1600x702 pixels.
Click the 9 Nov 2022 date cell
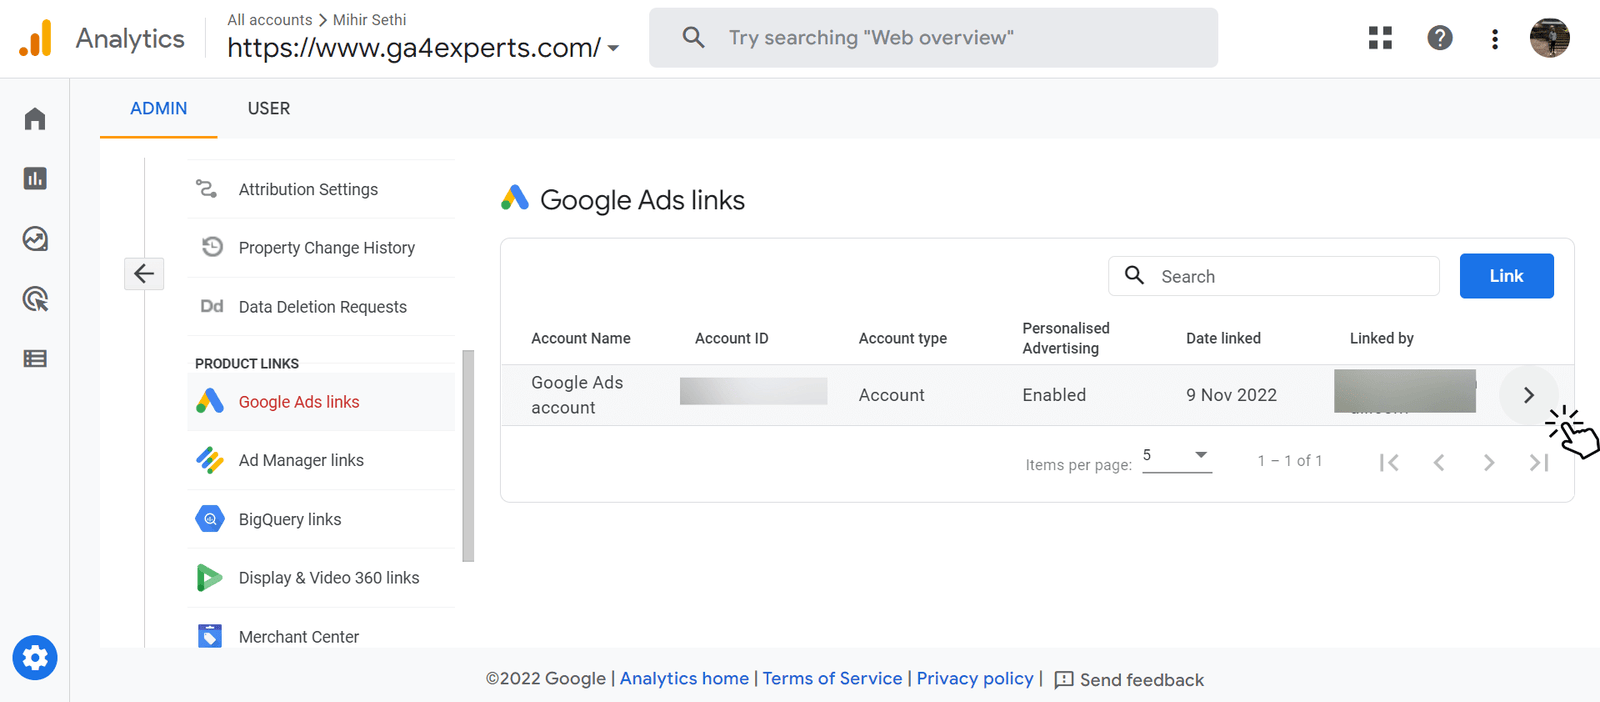1232,395
